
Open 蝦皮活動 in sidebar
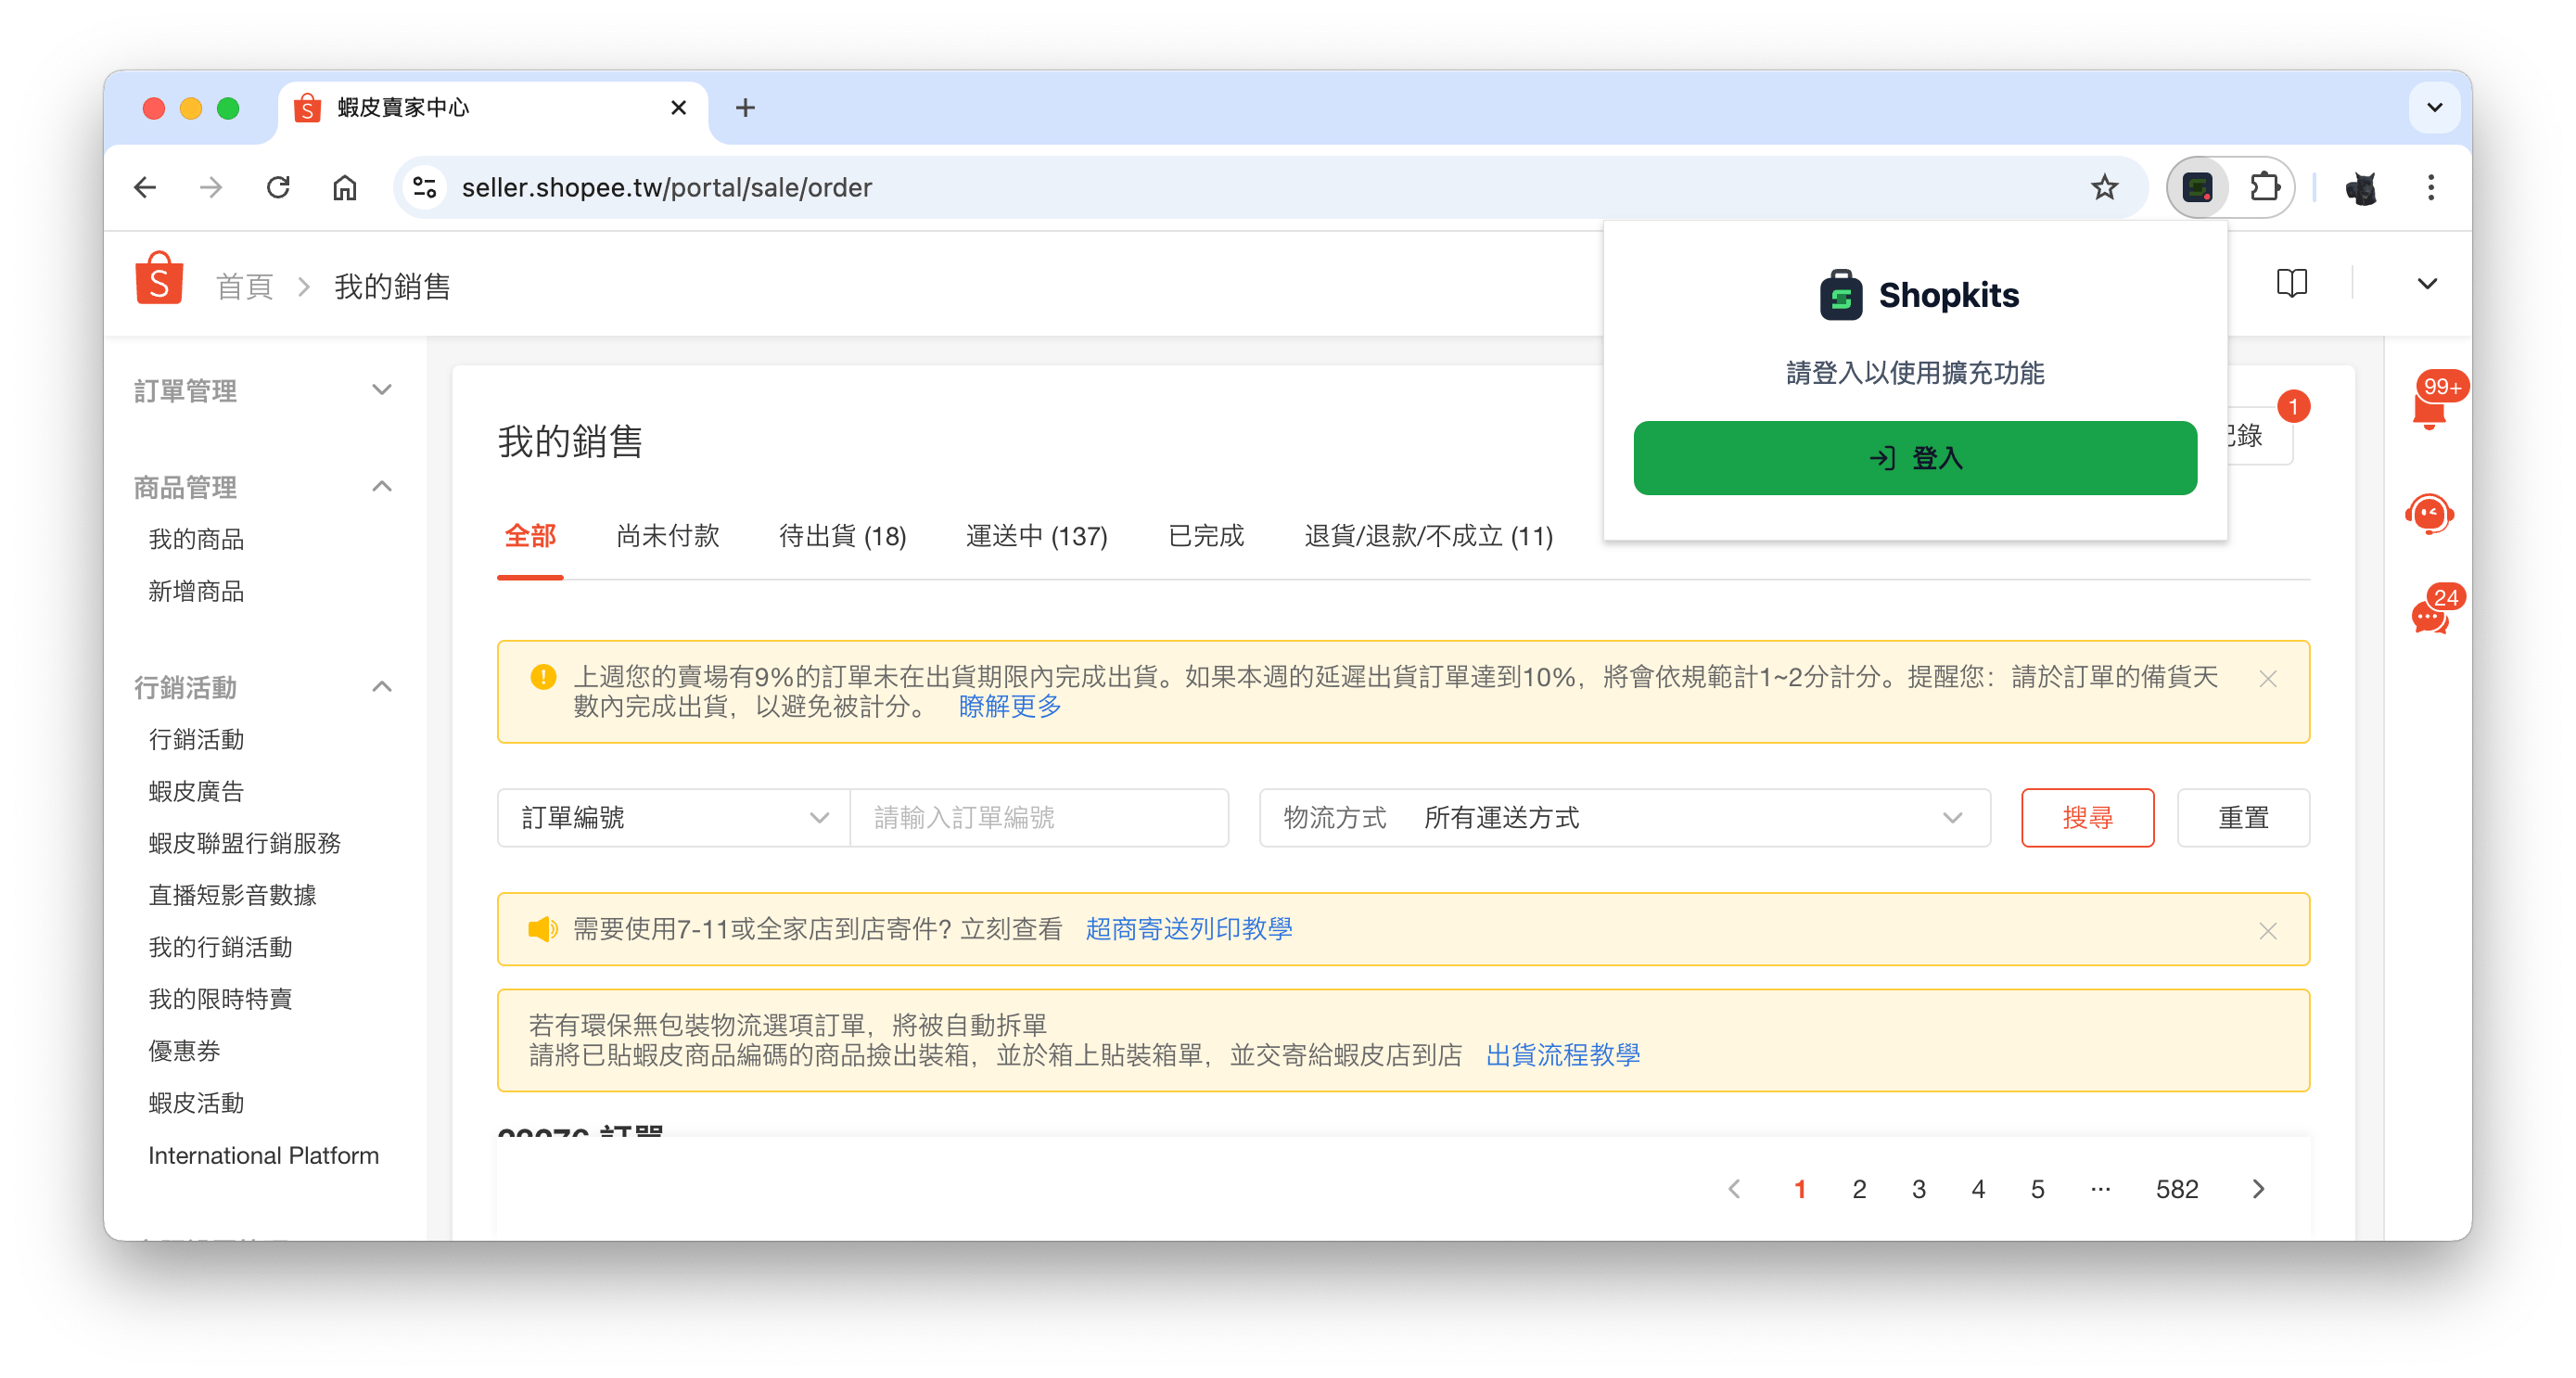click(196, 1103)
